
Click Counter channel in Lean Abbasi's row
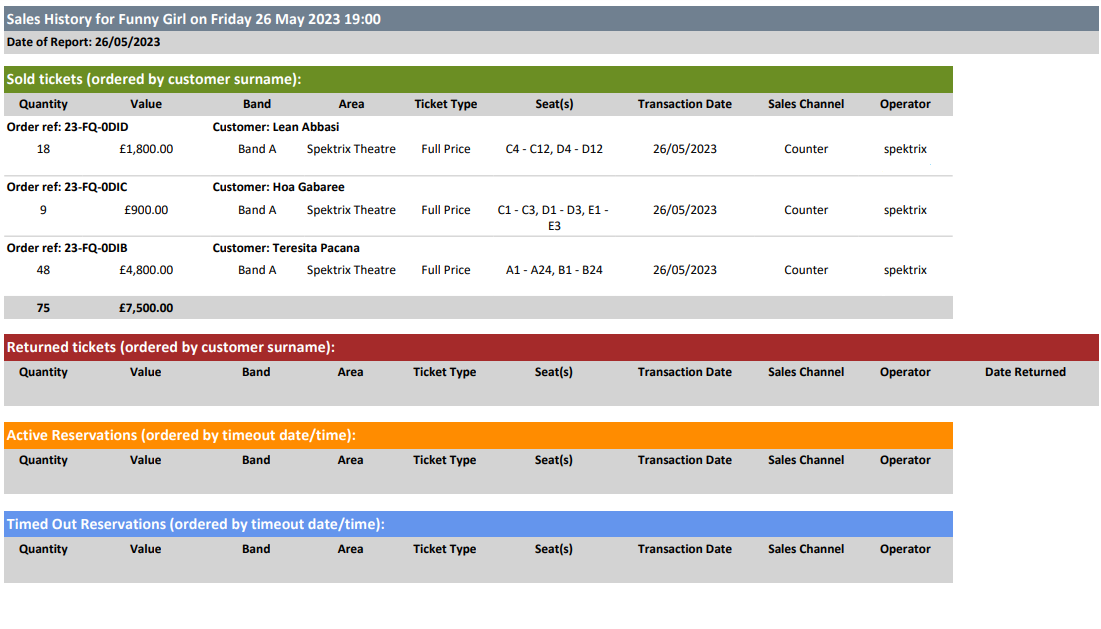pos(806,149)
